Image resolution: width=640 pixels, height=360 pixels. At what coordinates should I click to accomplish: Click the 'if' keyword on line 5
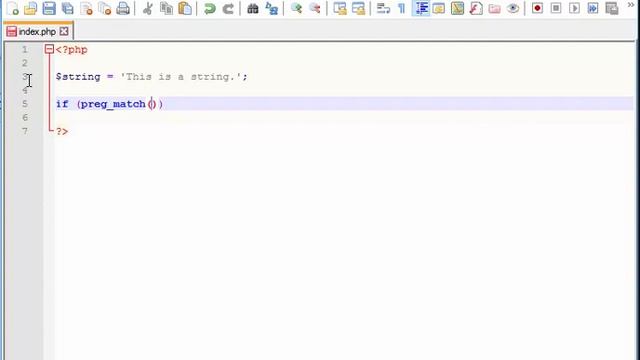coord(62,104)
